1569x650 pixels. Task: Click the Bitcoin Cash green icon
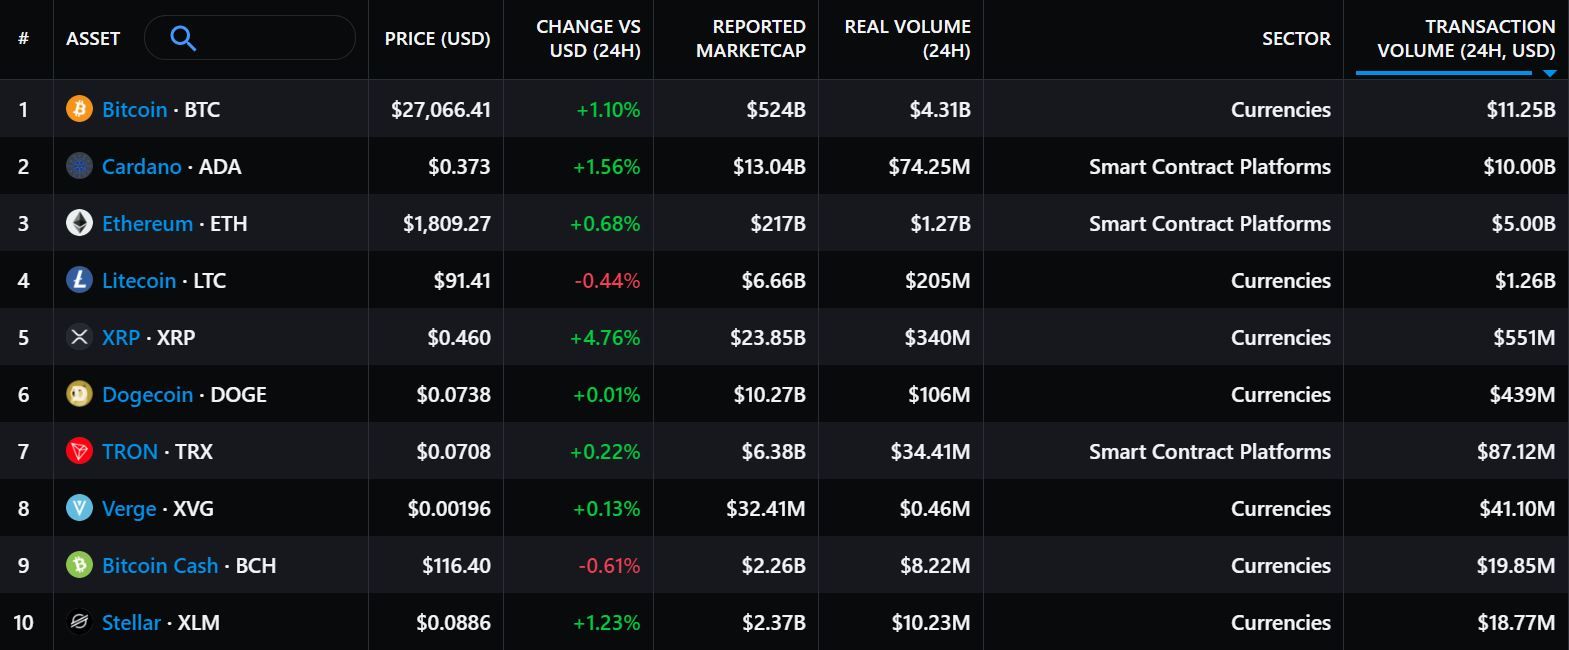point(79,565)
